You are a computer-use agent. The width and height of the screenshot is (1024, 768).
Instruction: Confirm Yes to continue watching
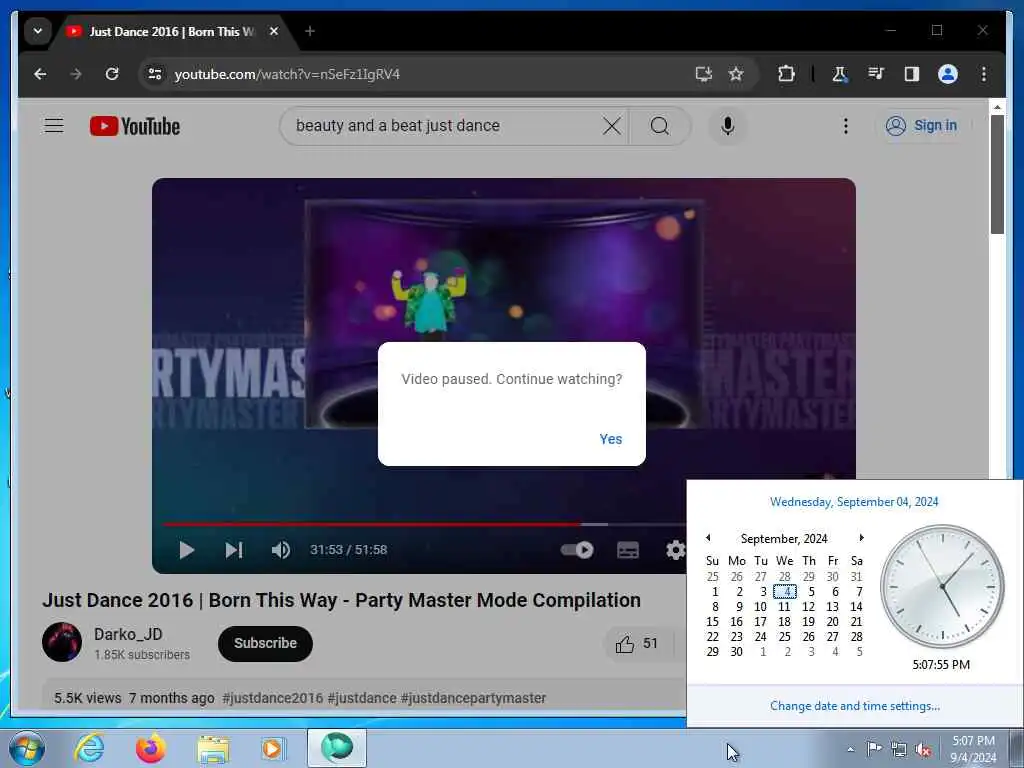(x=611, y=439)
